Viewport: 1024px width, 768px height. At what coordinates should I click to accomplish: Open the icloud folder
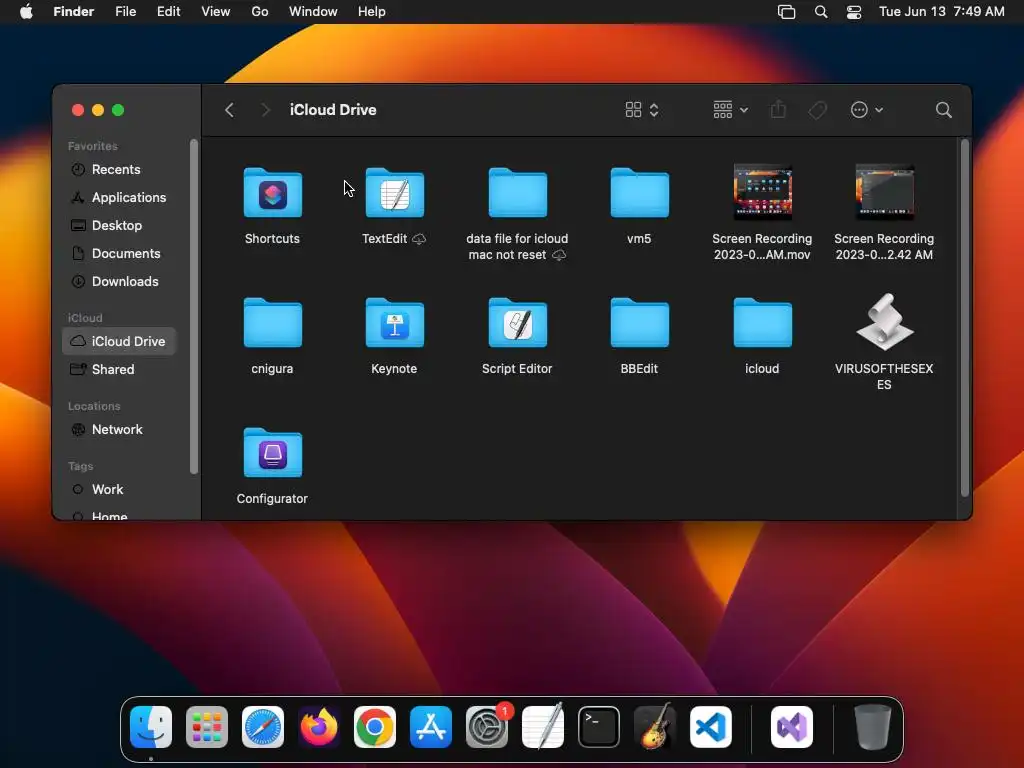762,323
